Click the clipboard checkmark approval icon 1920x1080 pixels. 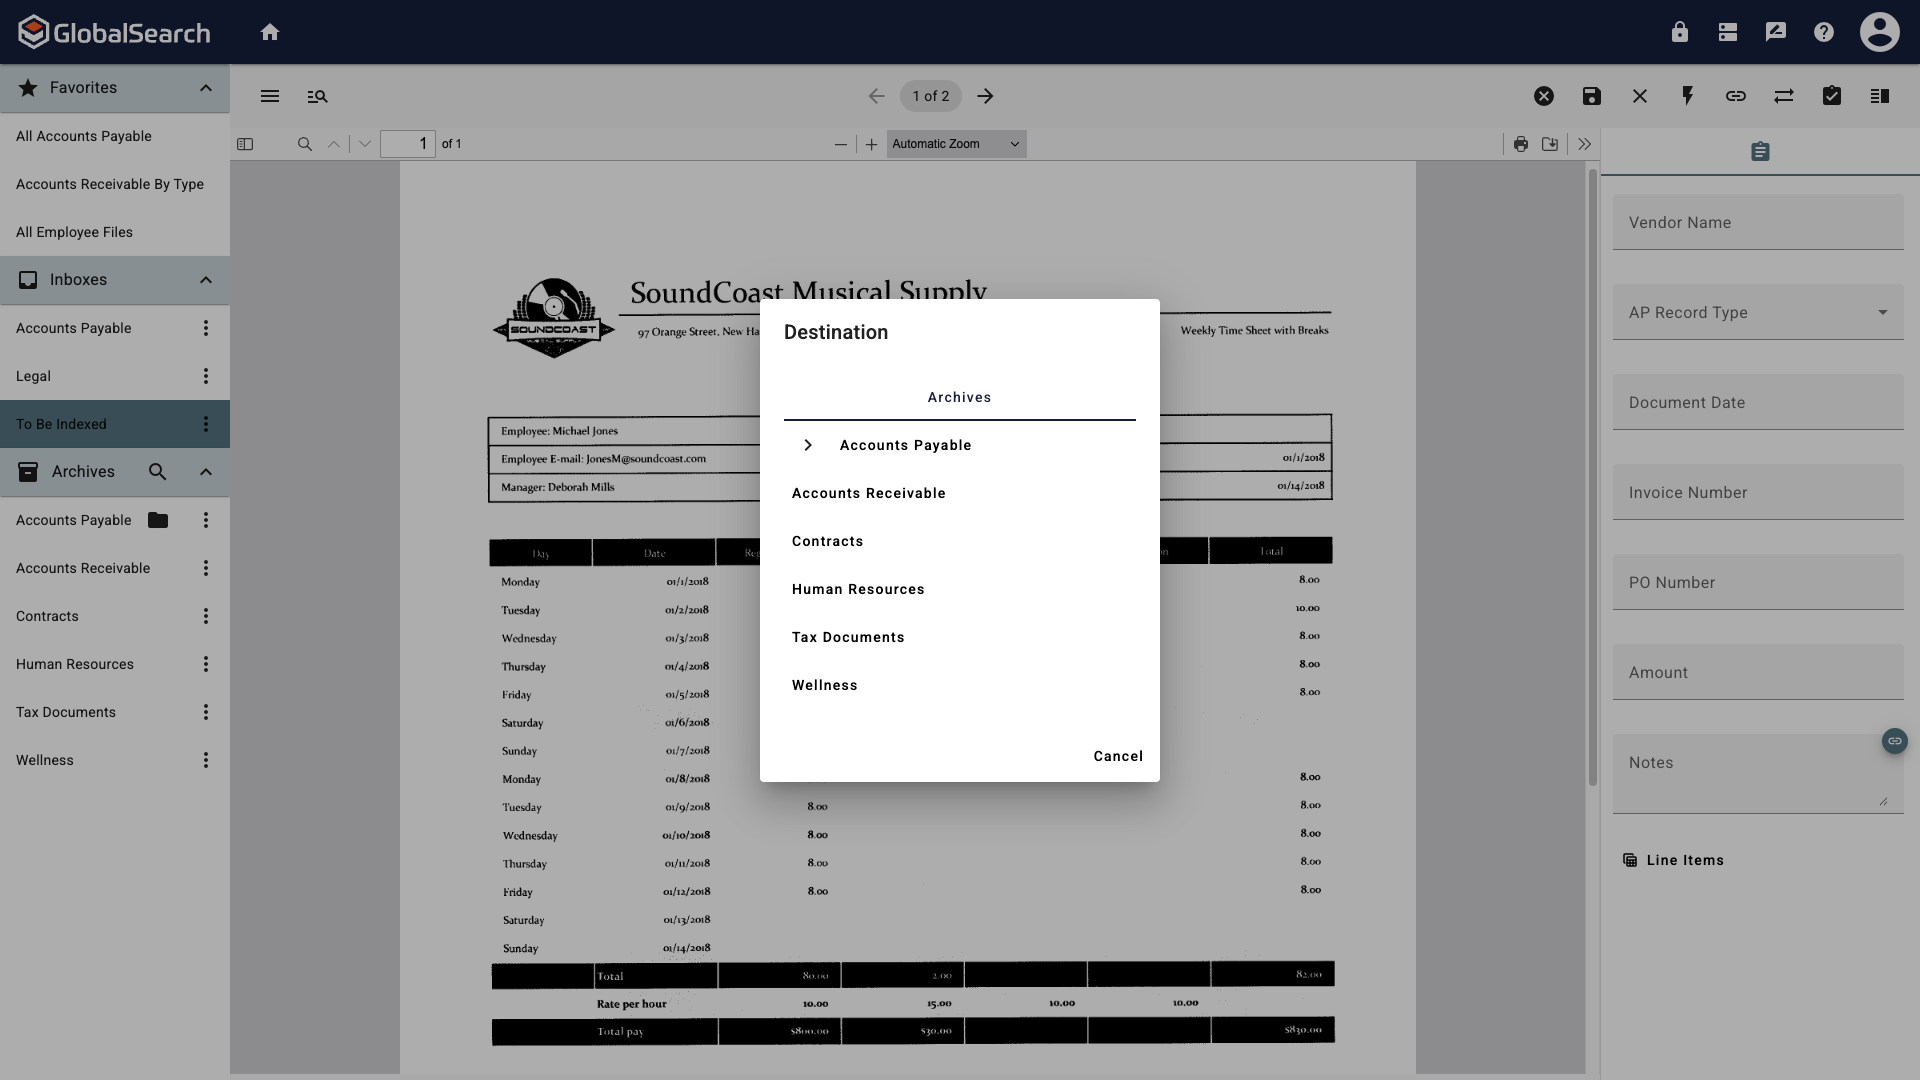pos(1832,95)
